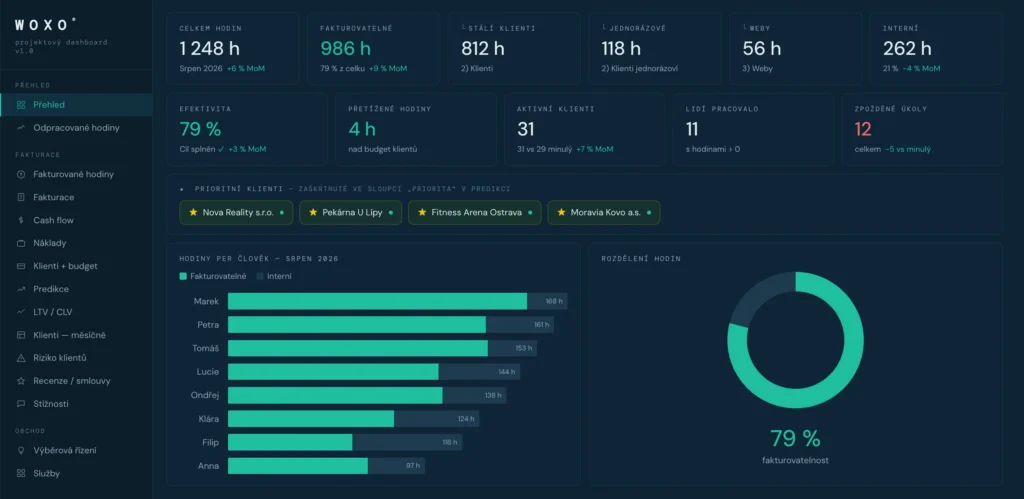This screenshot has width=1024, height=499.
Task: Click the Služby grid icon
Action: [21, 474]
